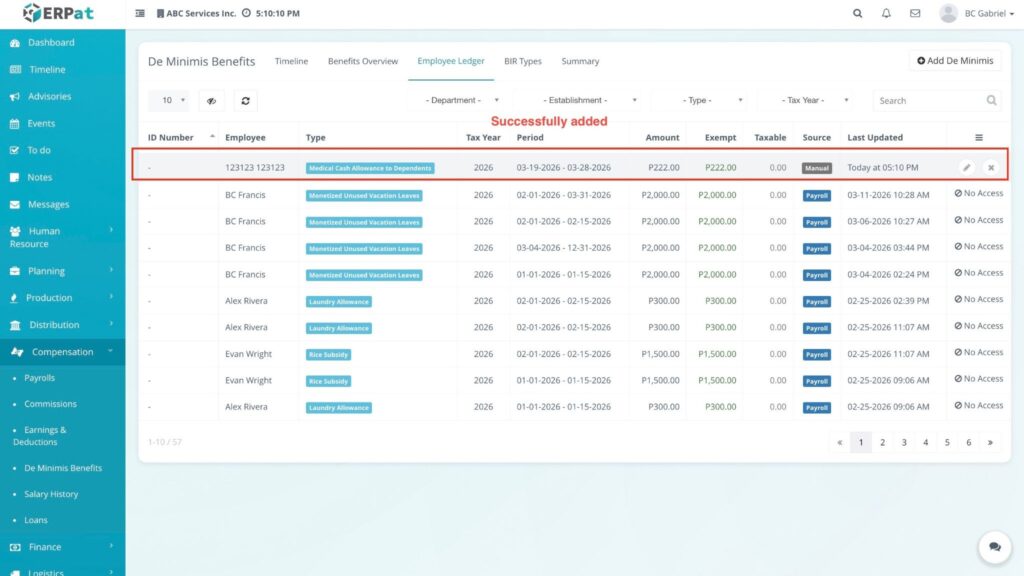Open the mail envelope icon
1024x576 pixels.
(914, 14)
